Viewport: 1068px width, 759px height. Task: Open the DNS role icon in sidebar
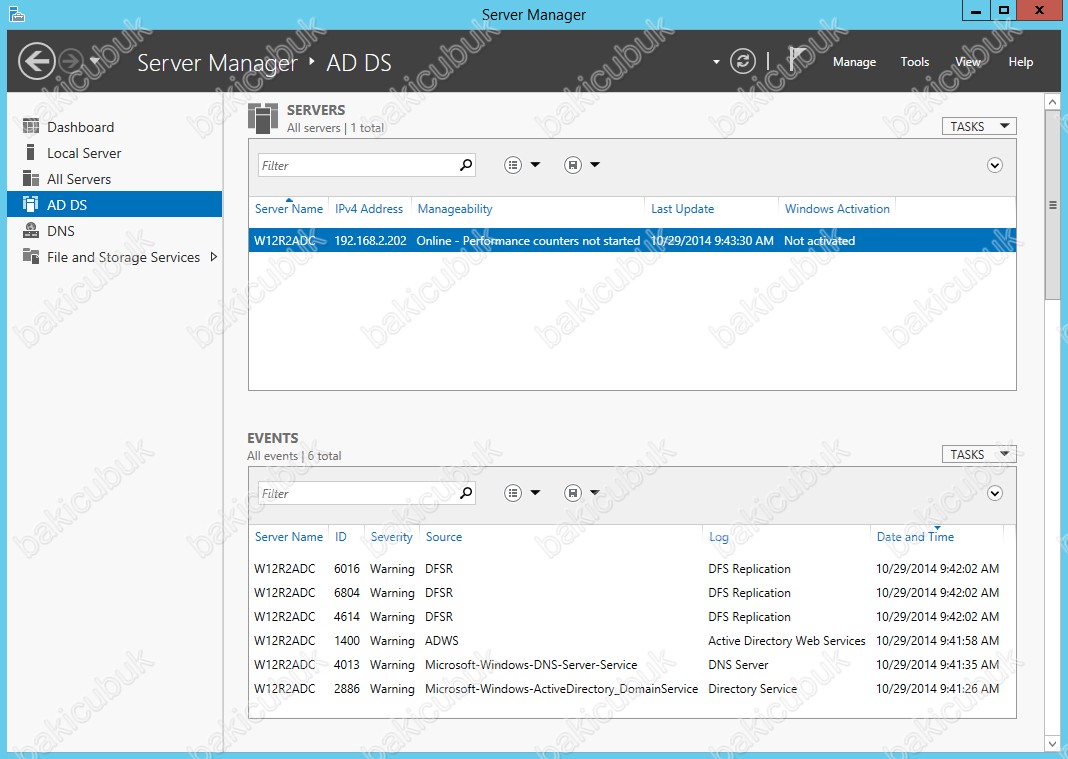31,231
